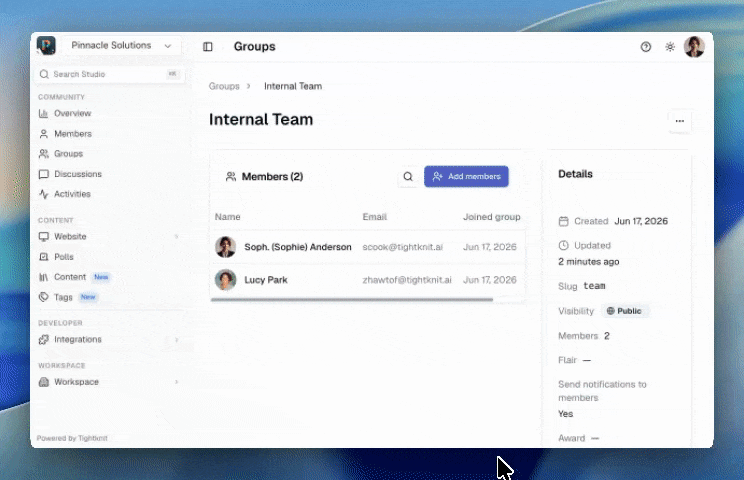Viewport: 744px width, 480px height.
Task: Click the Add members button
Action: [466, 176]
